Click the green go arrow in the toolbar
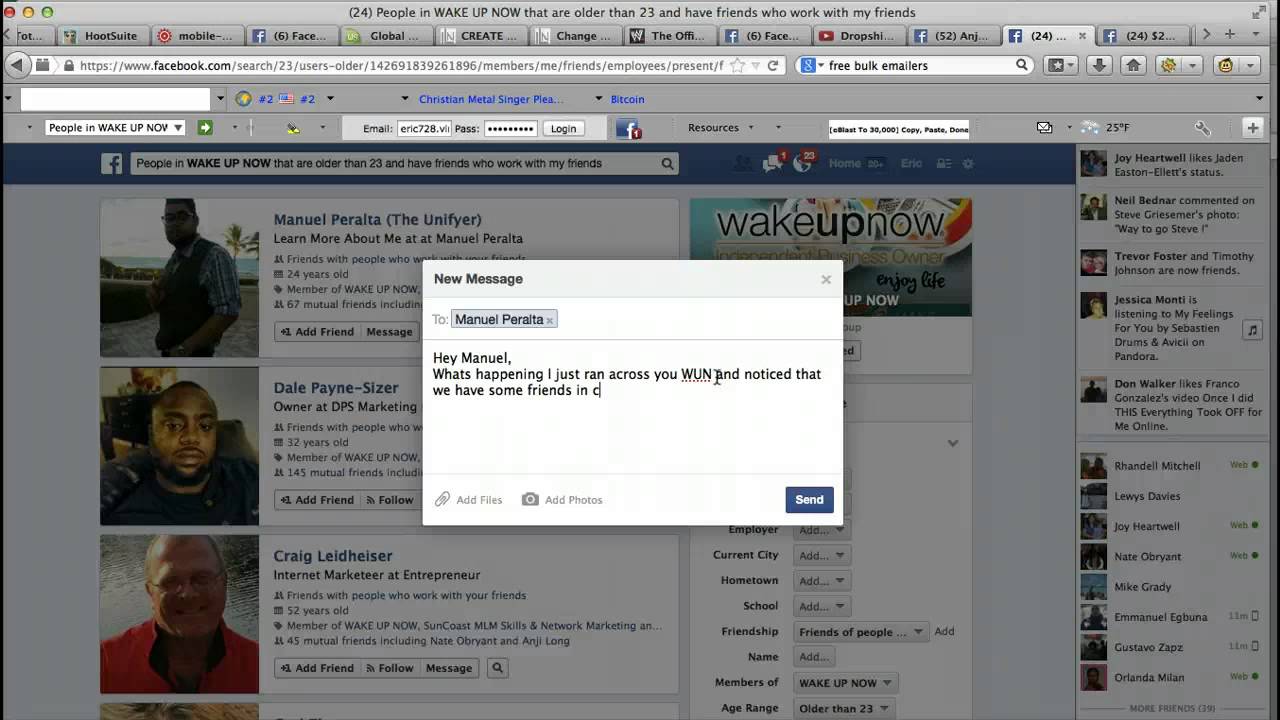 (204, 127)
